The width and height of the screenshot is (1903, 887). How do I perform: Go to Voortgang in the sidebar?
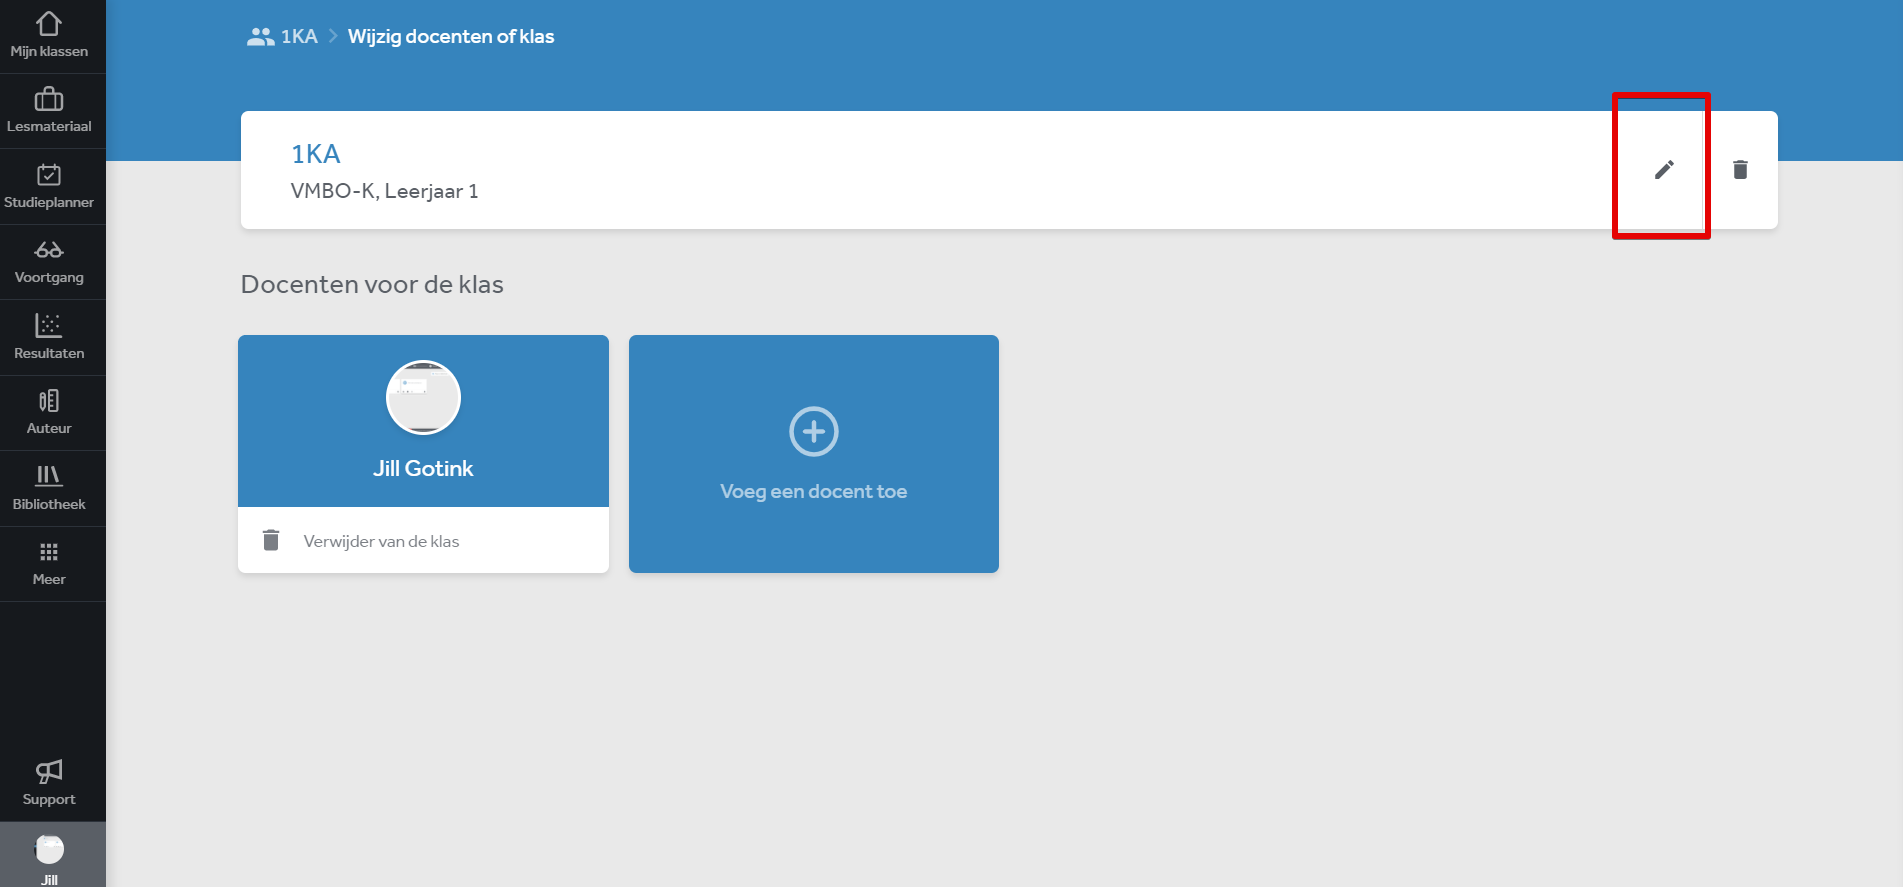[49, 262]
